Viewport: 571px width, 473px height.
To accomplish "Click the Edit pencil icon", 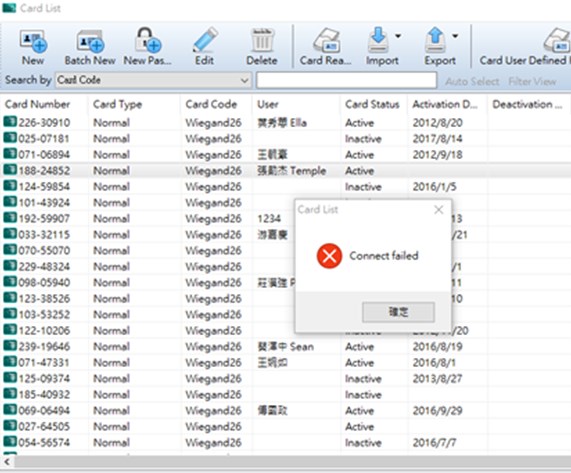I will point(205,40).
